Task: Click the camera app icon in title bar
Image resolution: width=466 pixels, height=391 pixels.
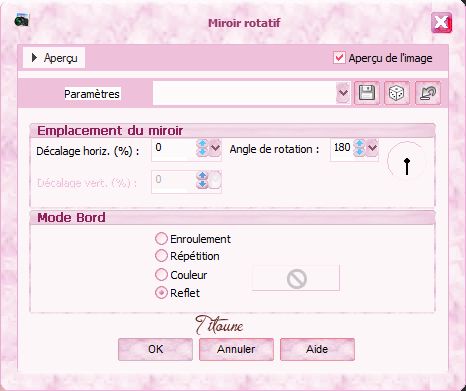Action: pos(22,20)
